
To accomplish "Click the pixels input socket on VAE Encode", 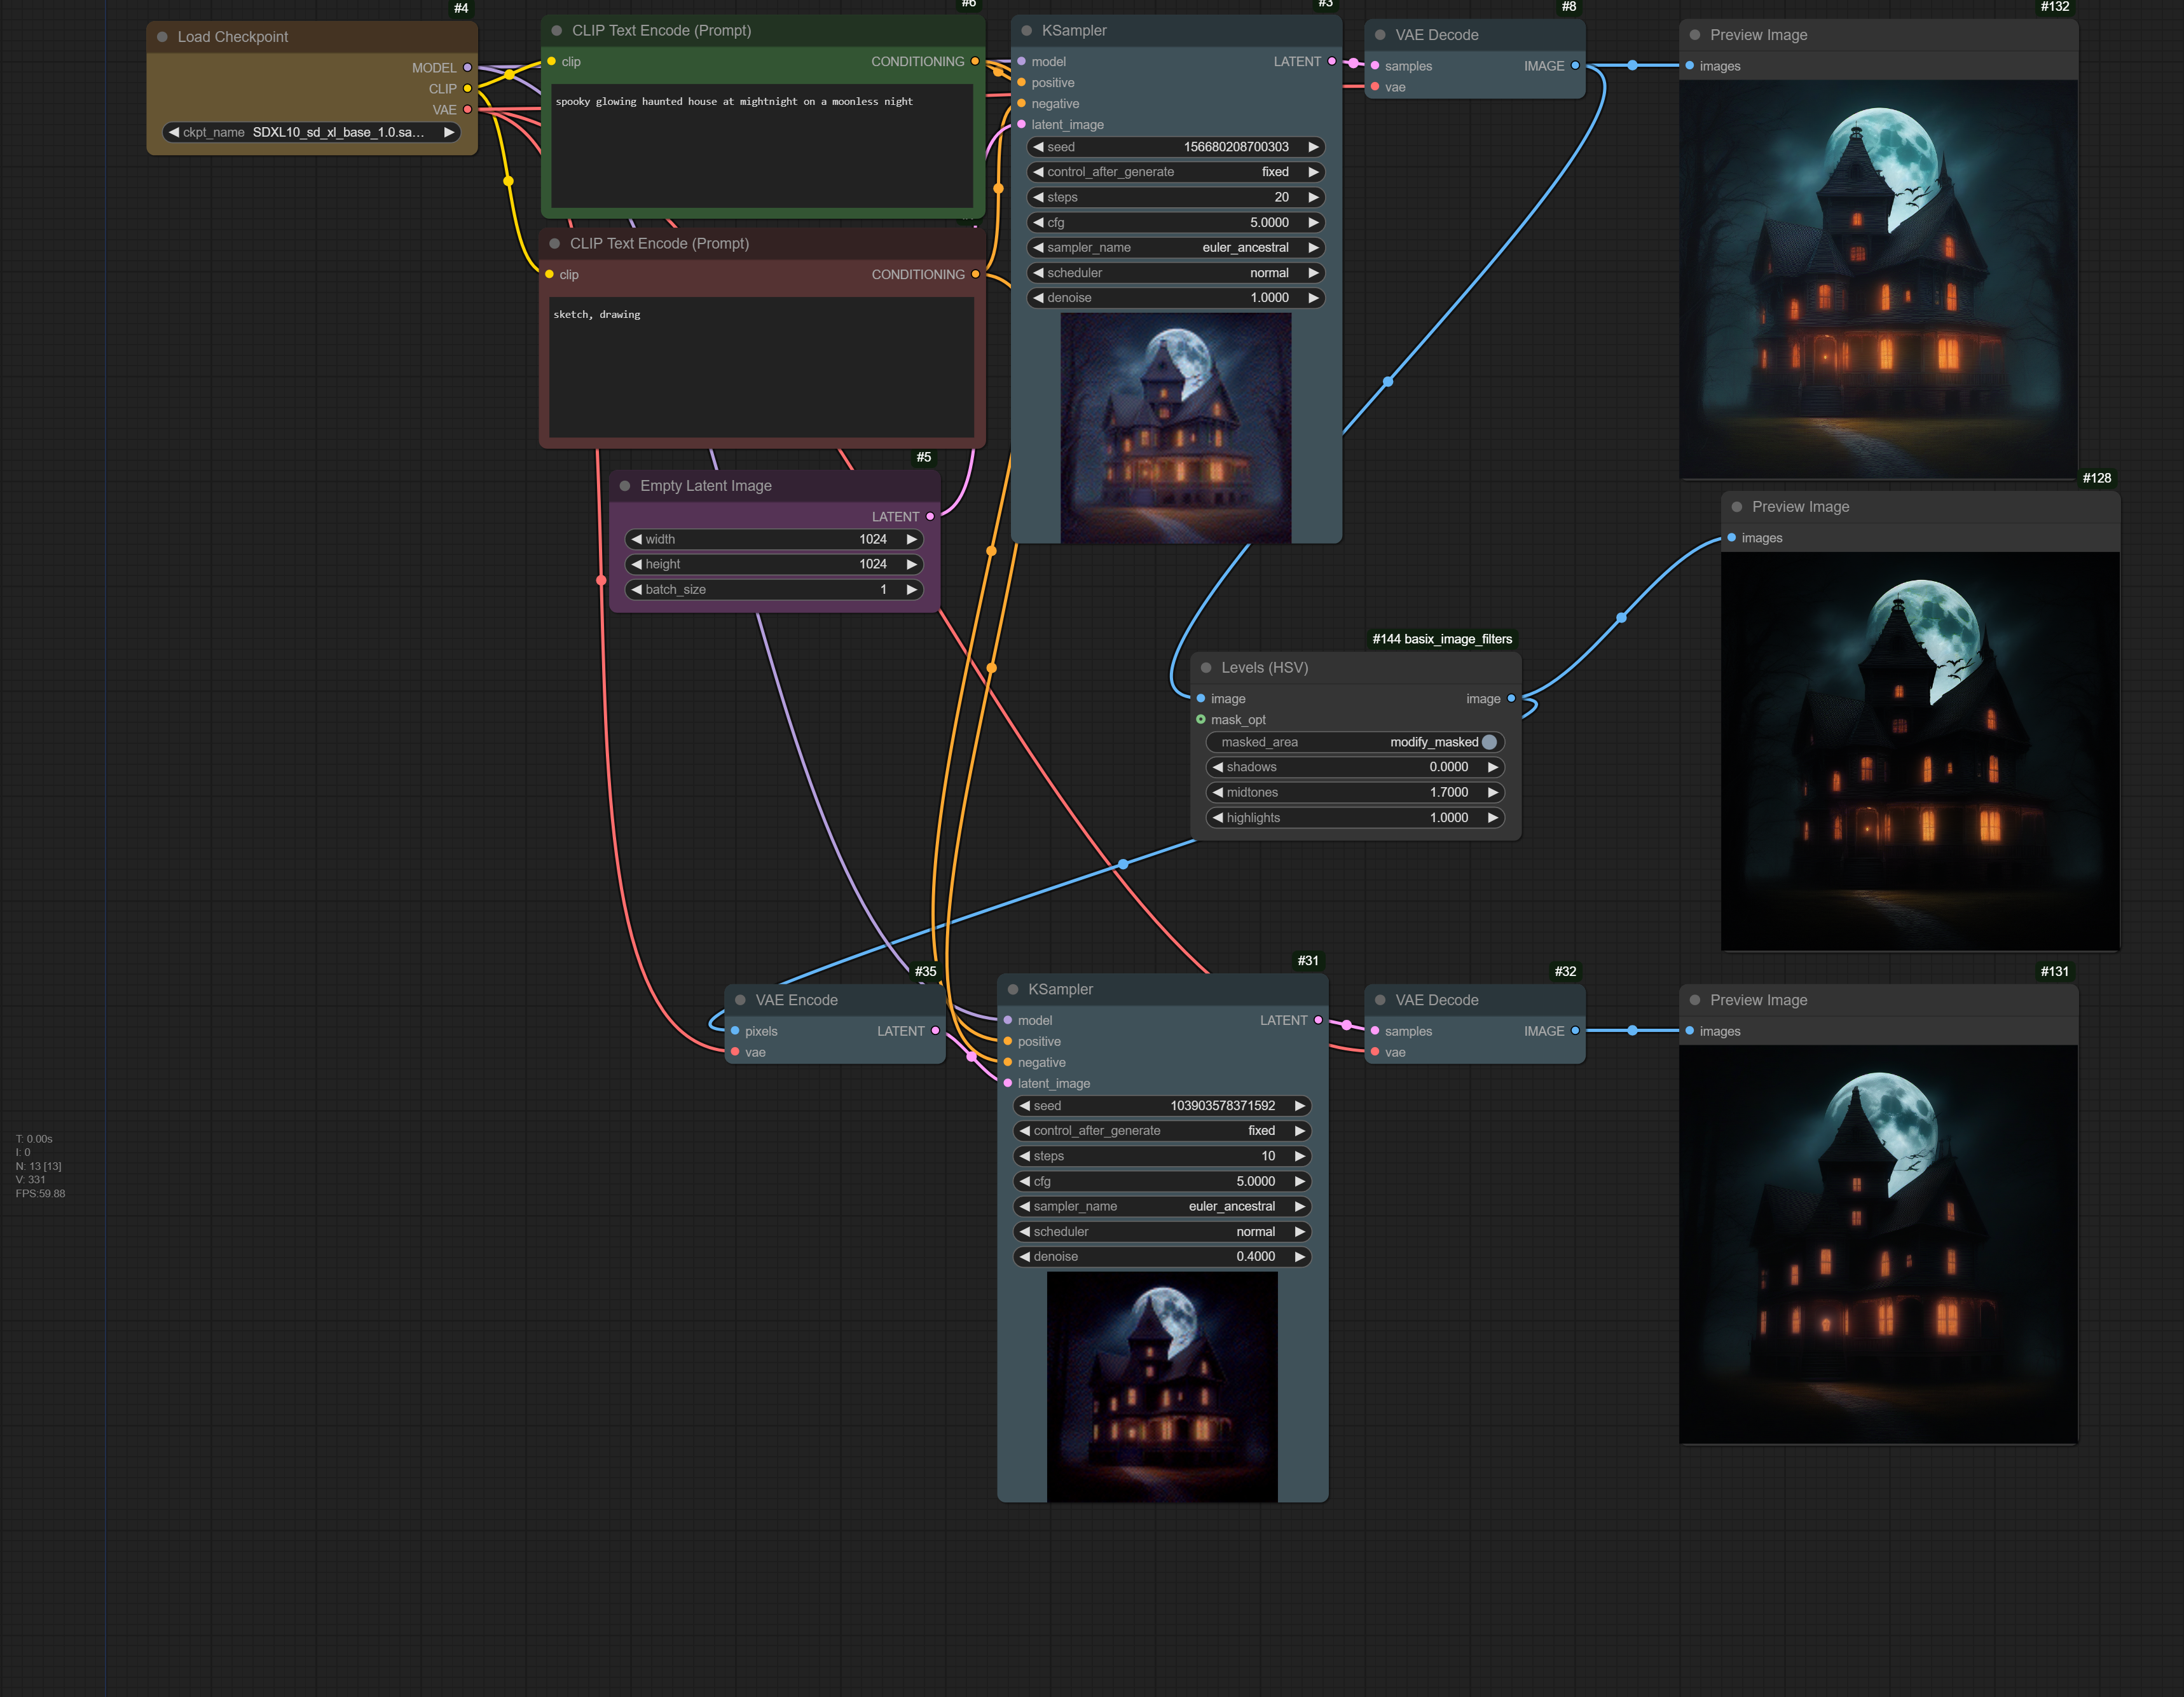I will (x=735, y=1031).
